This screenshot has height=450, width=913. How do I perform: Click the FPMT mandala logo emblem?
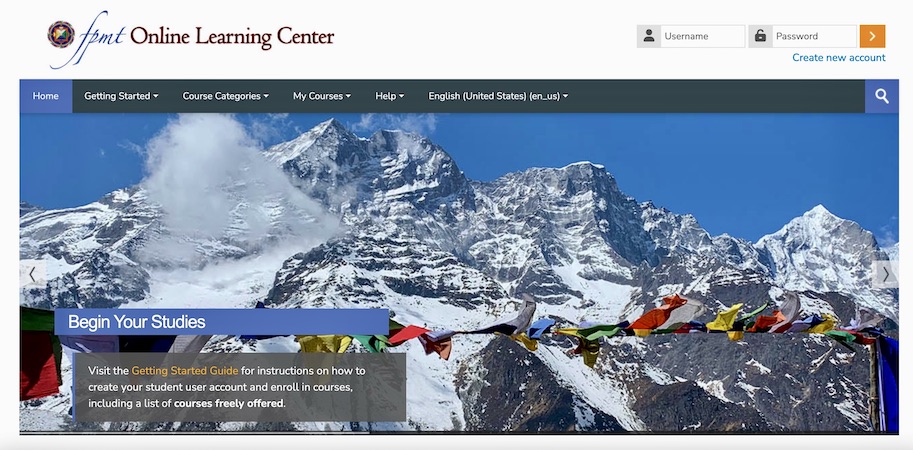61,34
